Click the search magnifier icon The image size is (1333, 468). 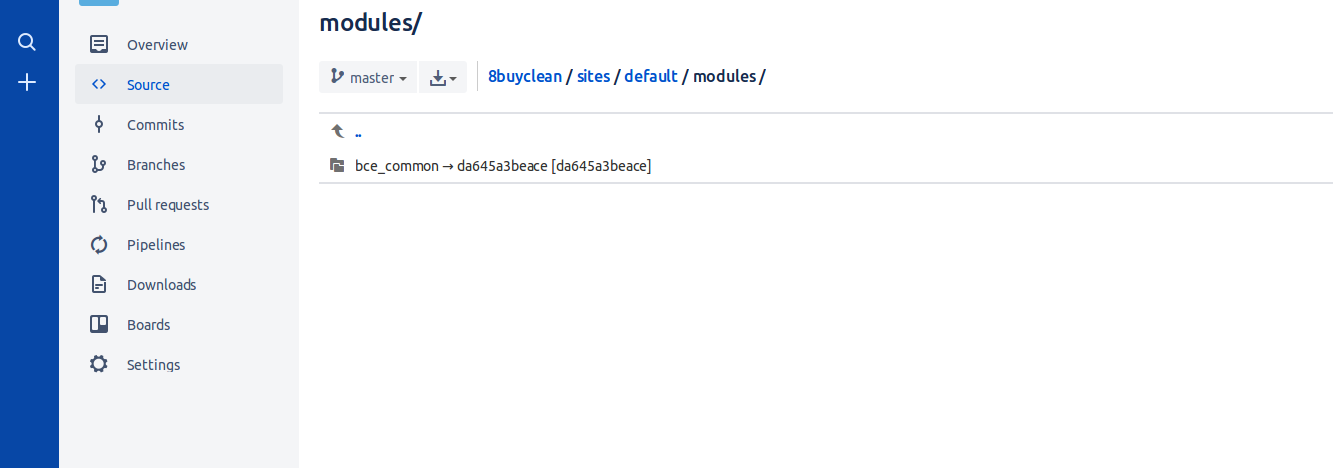point(27,42)
